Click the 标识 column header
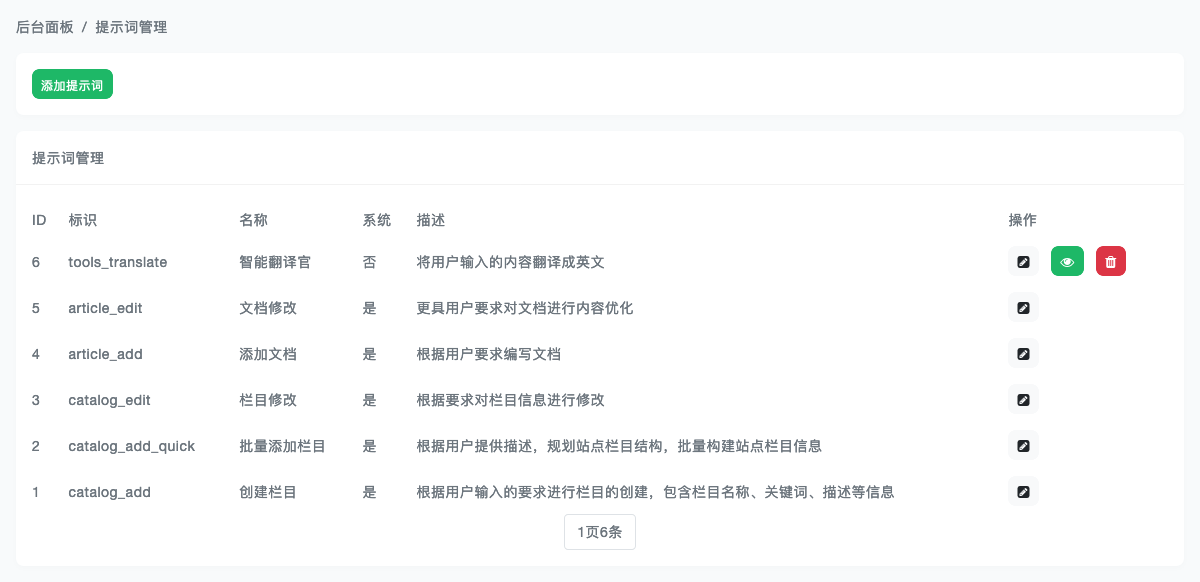Screen dimensions: 1200x582 [82, 220]
